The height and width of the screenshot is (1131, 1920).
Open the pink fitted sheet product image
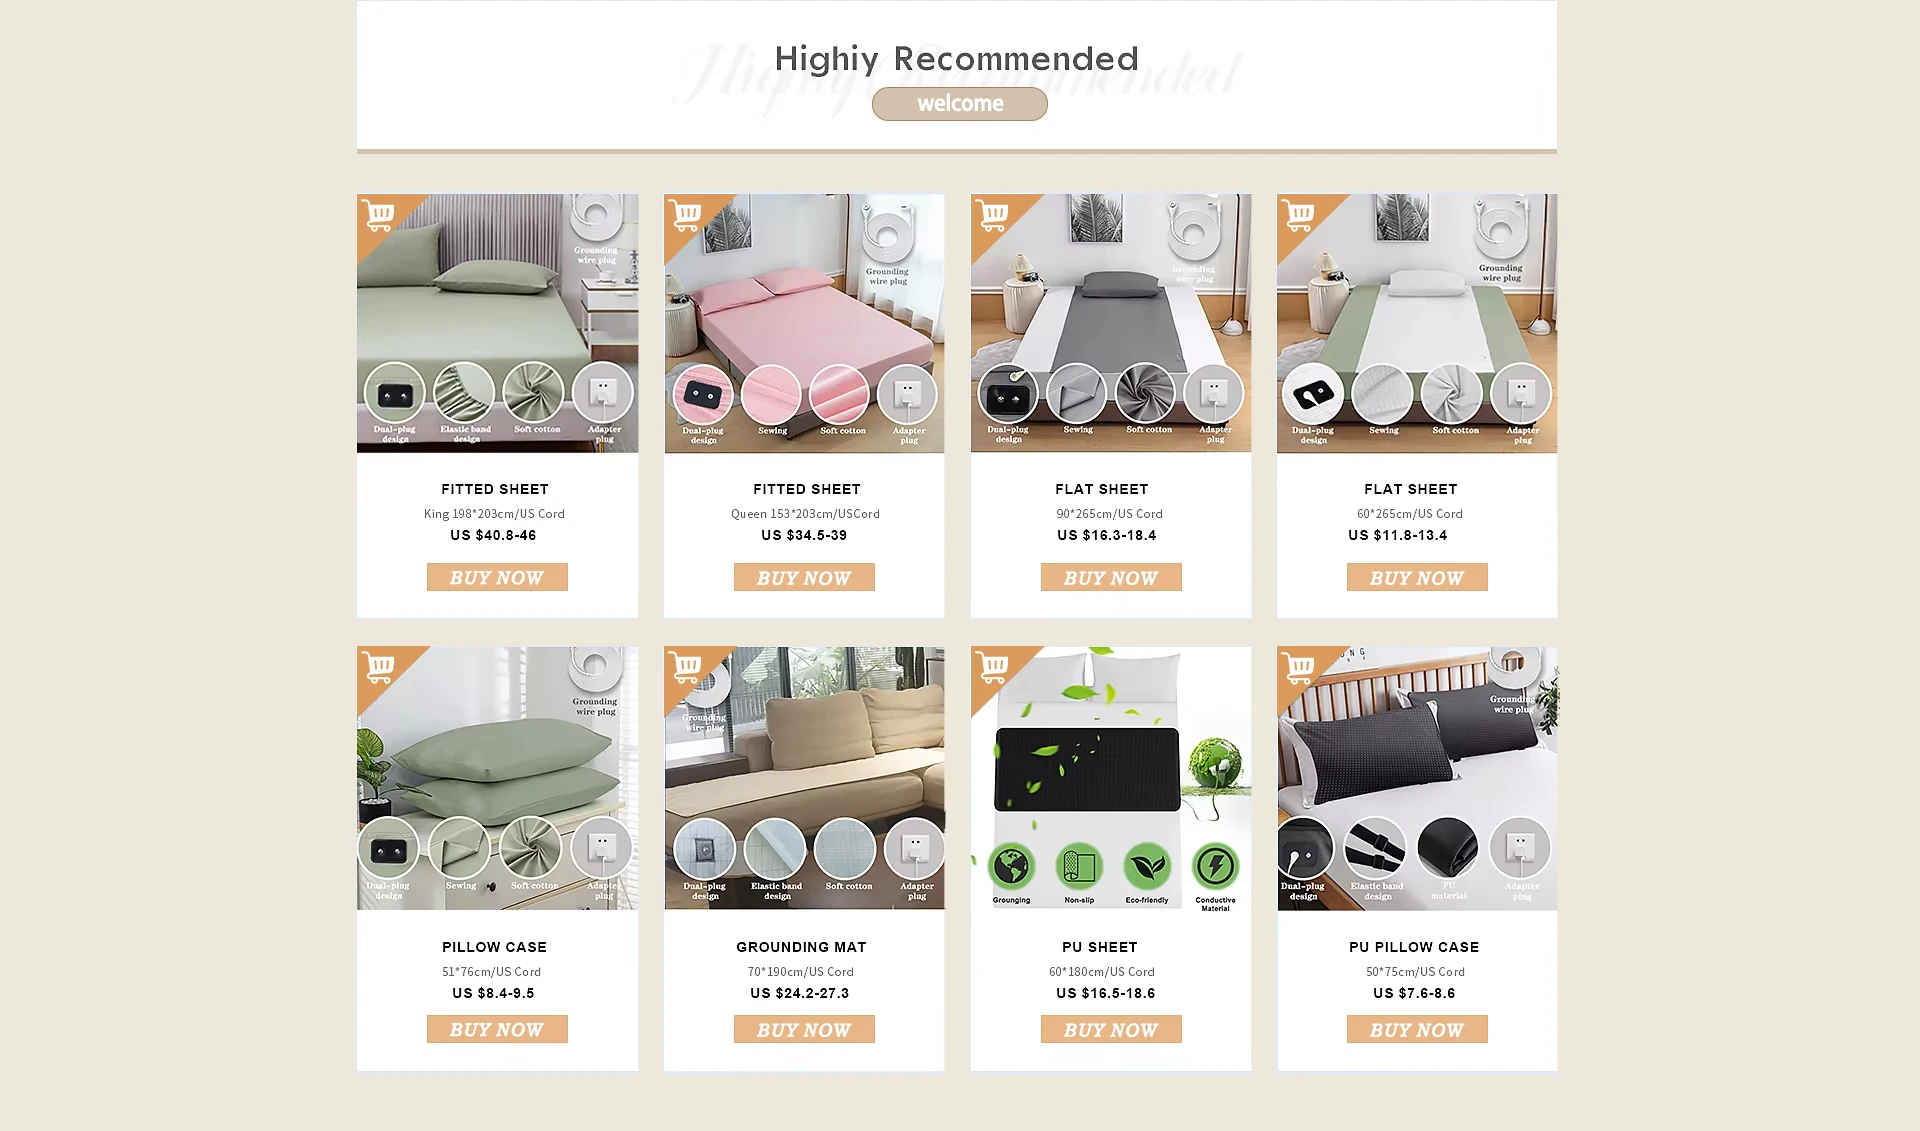(x=804, y=323)
